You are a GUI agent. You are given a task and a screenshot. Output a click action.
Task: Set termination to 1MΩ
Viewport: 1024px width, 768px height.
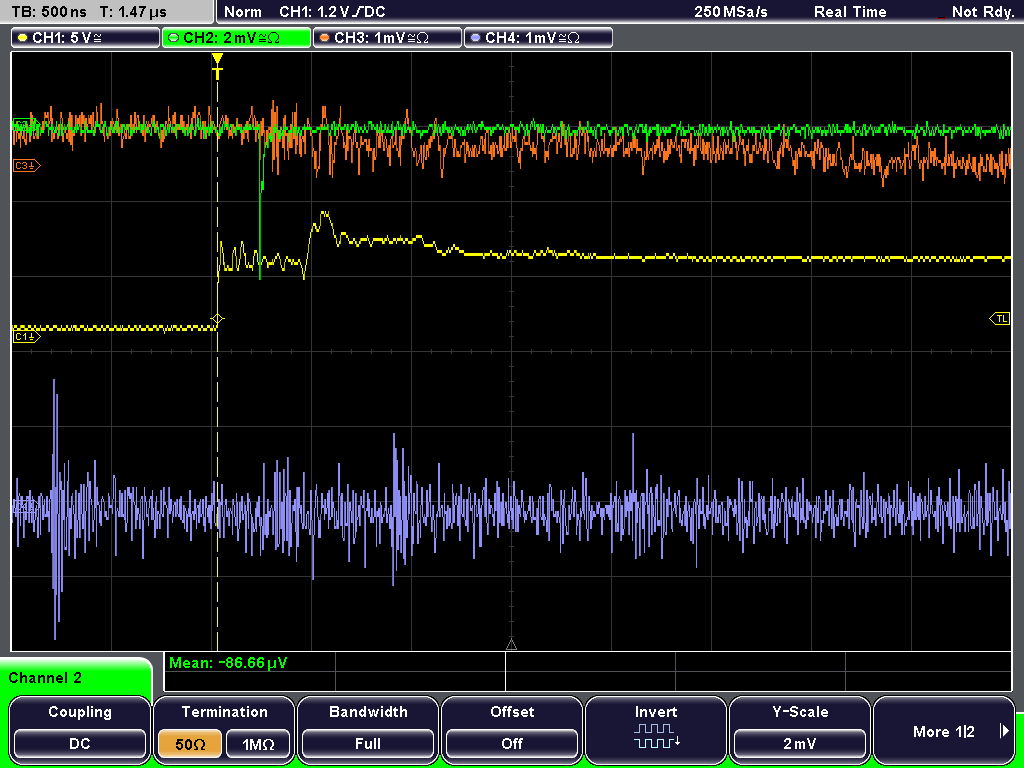point(258,744)
